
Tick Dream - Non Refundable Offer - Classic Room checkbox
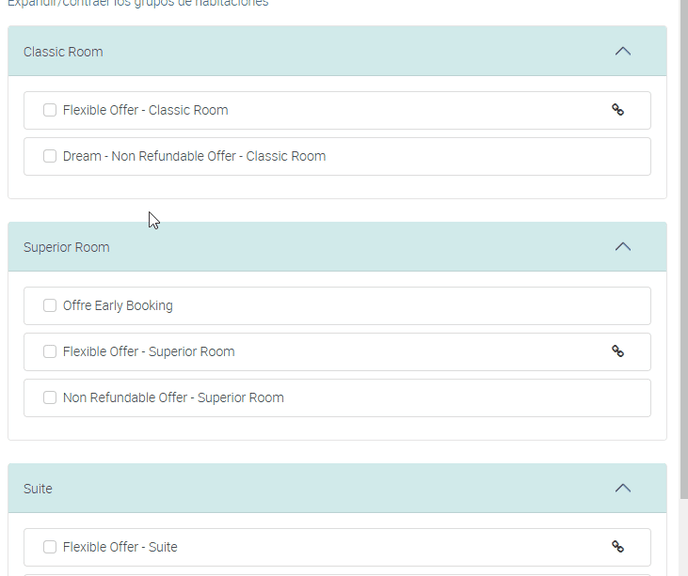pos(50,156)
